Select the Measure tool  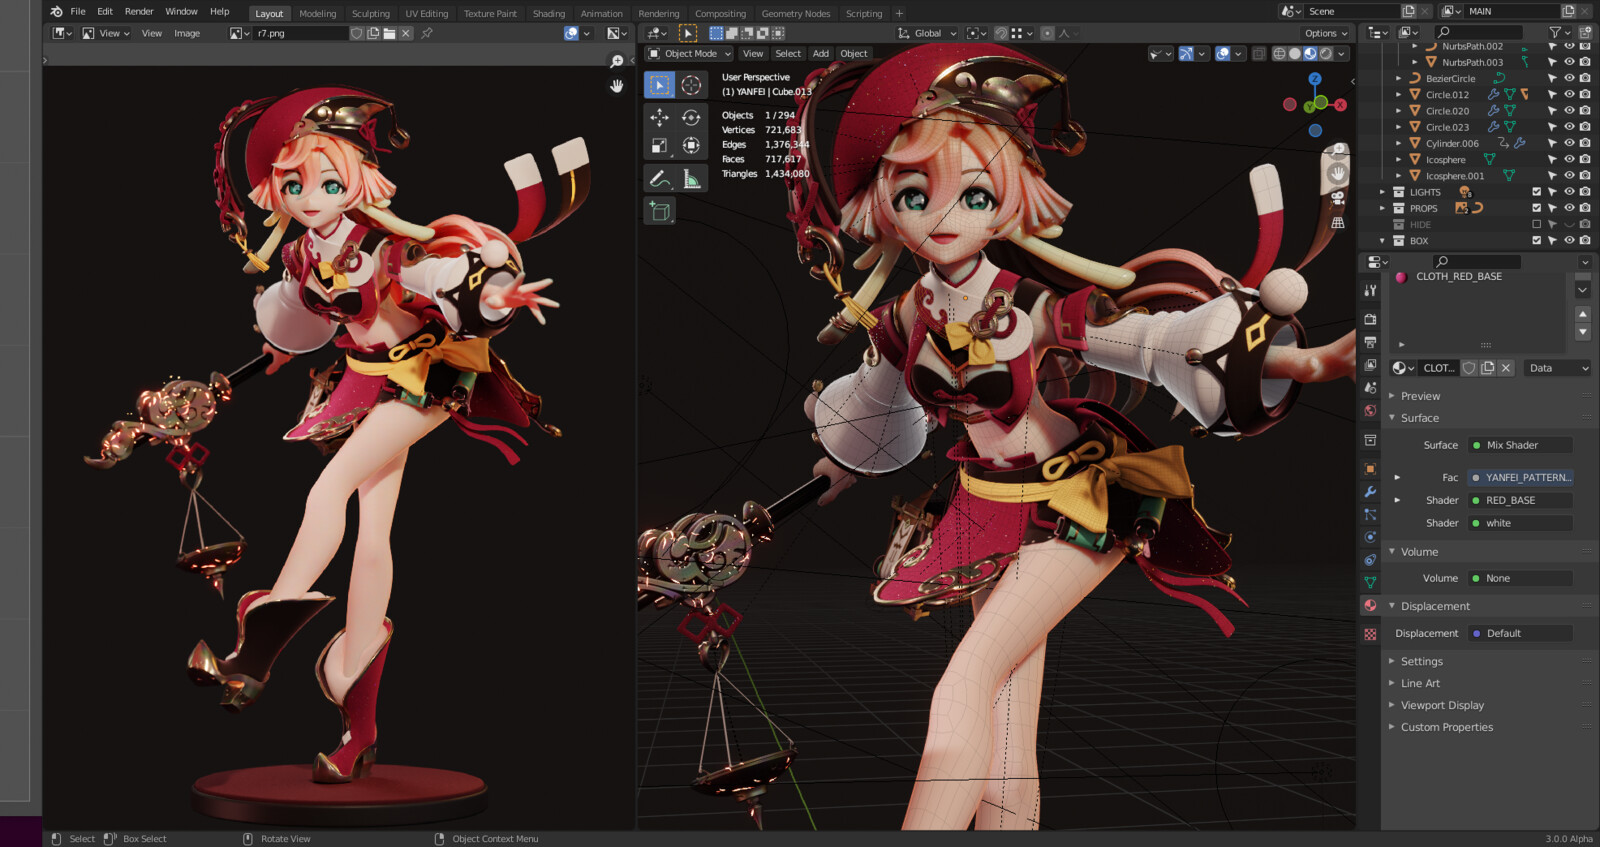pyautogui.click(x=691, y=178)
